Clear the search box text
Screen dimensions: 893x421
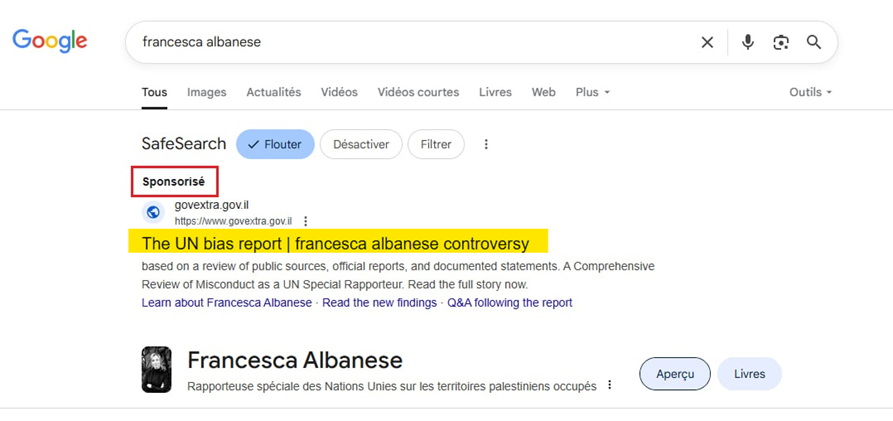(707, 42)
